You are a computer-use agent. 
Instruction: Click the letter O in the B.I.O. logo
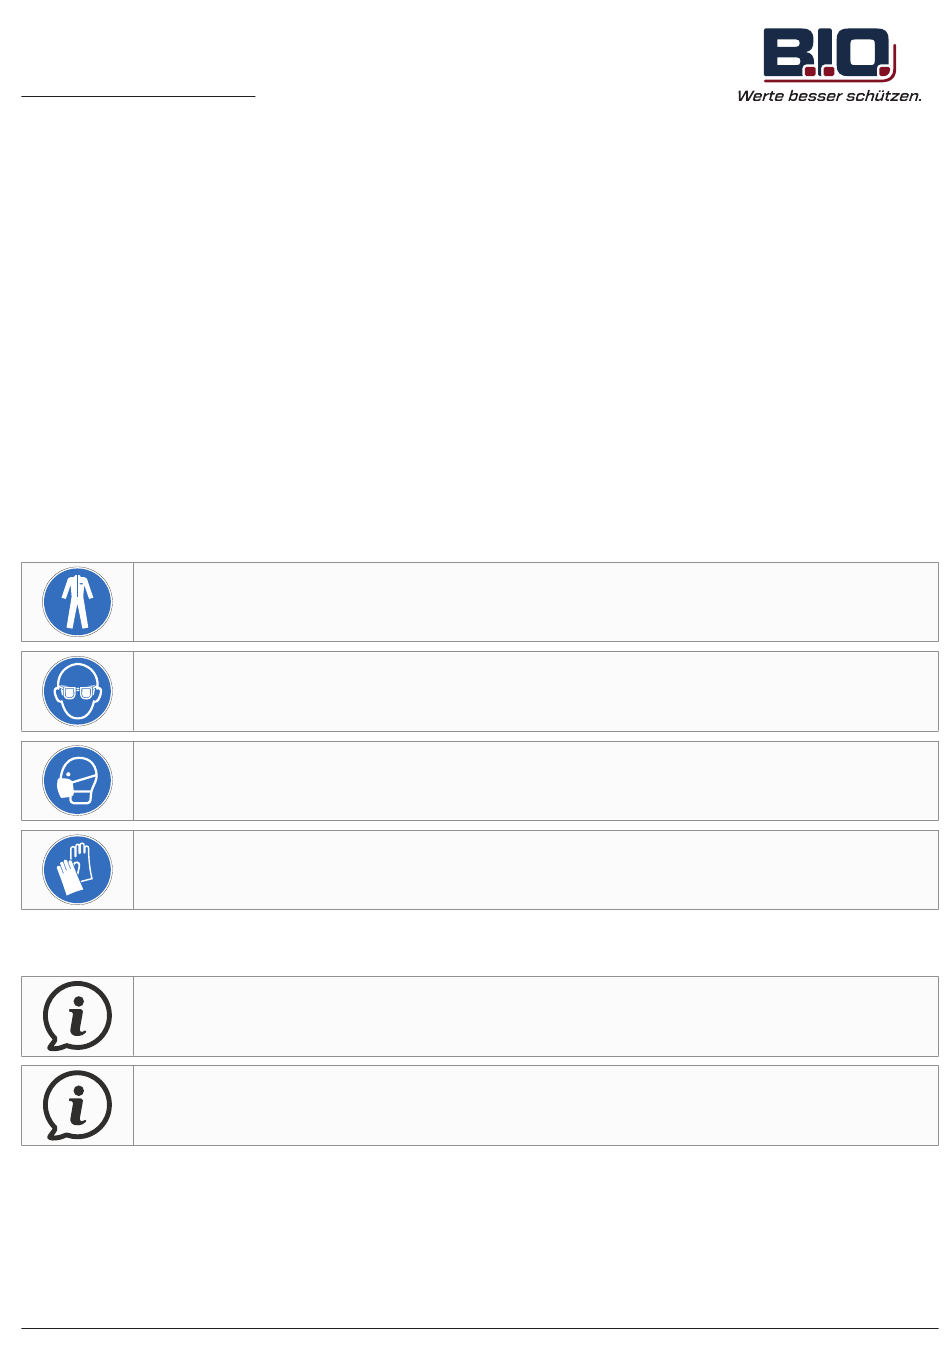(x=862, y=53)
